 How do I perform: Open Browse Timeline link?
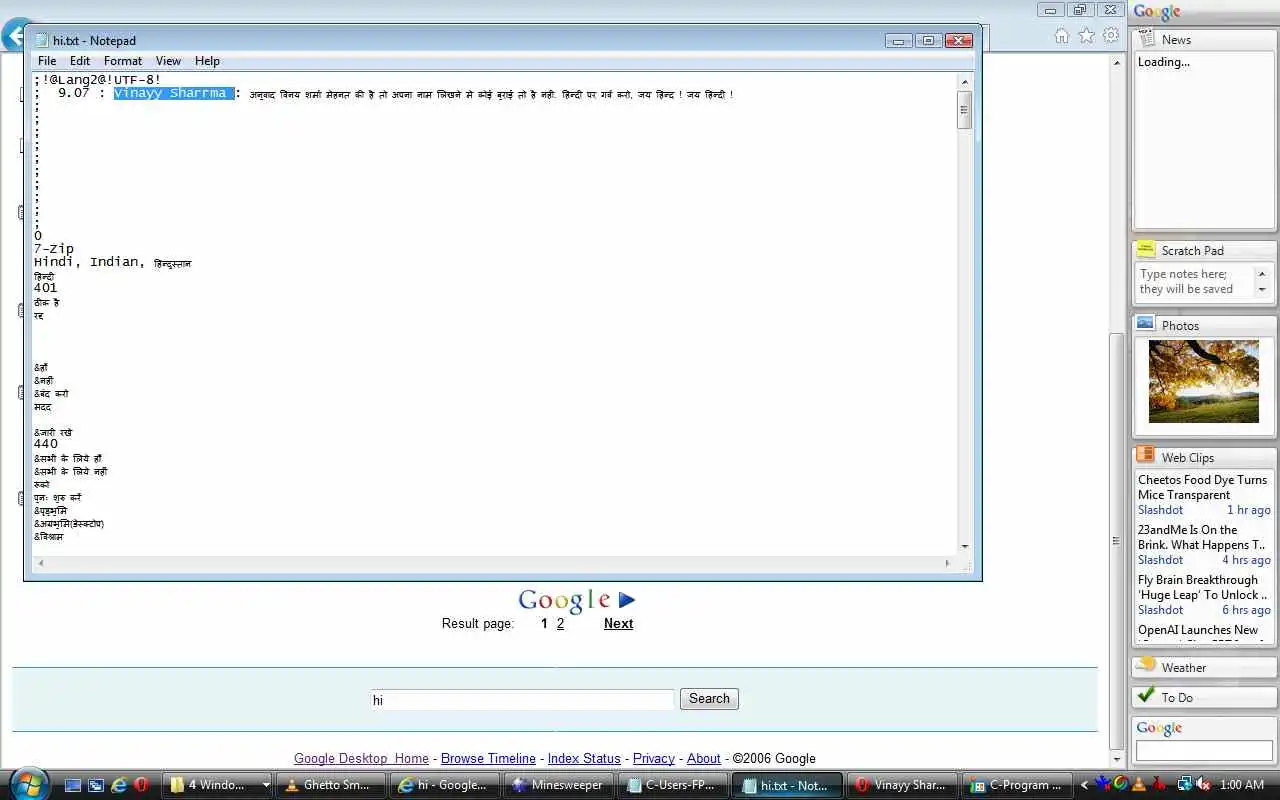pyautogui.click(x=488, y=758)
